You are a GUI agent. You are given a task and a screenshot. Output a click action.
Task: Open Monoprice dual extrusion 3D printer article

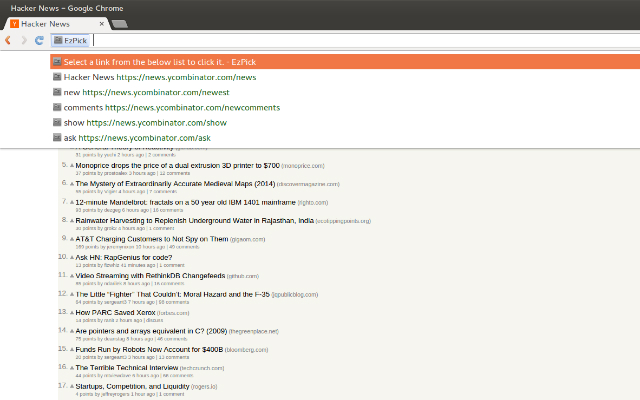[x=178, y=165]
